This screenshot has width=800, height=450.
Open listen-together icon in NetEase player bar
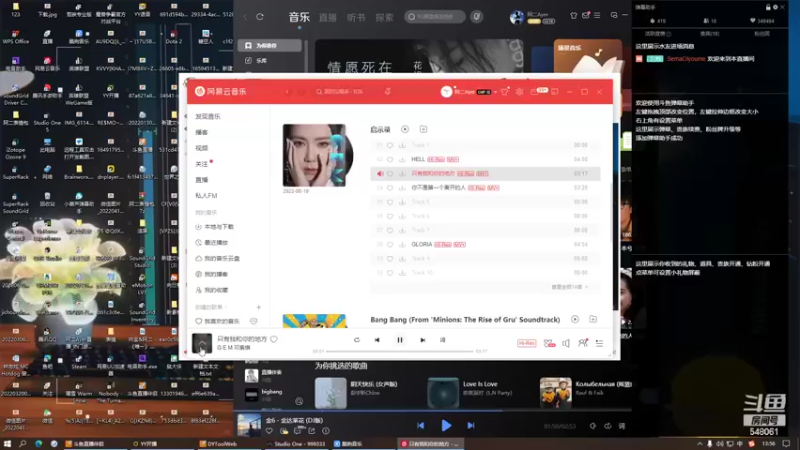point(583,343)
